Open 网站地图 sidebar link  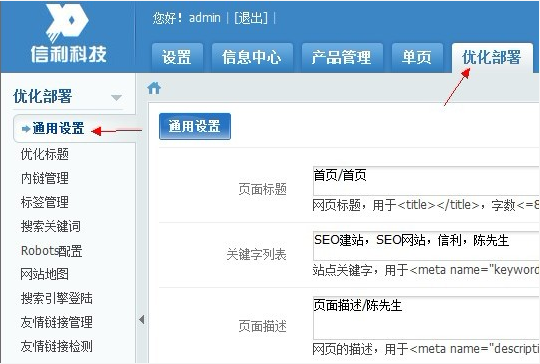coord(45,274)
